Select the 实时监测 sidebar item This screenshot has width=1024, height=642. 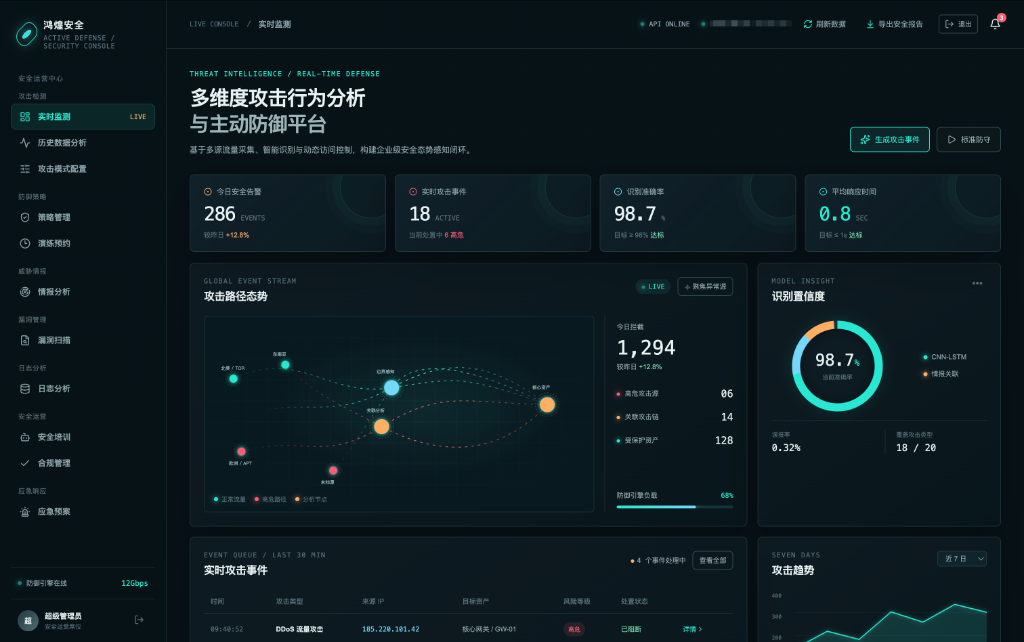[x=83, y=116]
